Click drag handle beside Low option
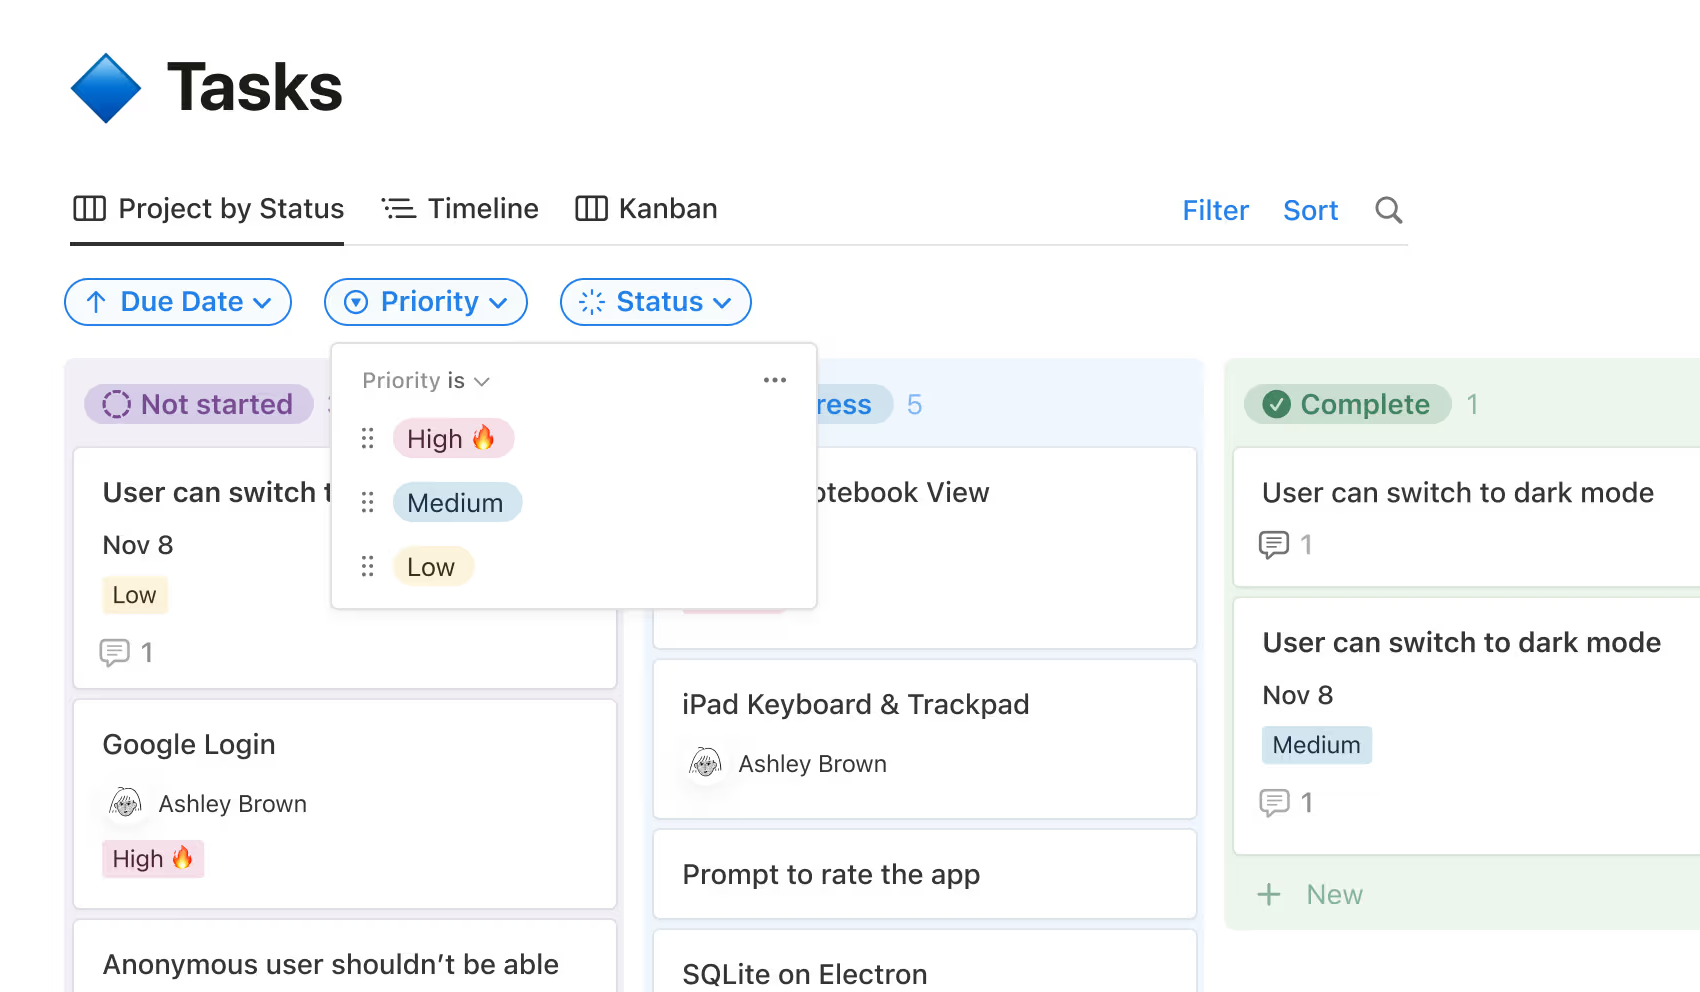Viewport: 1700px width, 992px height. (x=367, y=567)
